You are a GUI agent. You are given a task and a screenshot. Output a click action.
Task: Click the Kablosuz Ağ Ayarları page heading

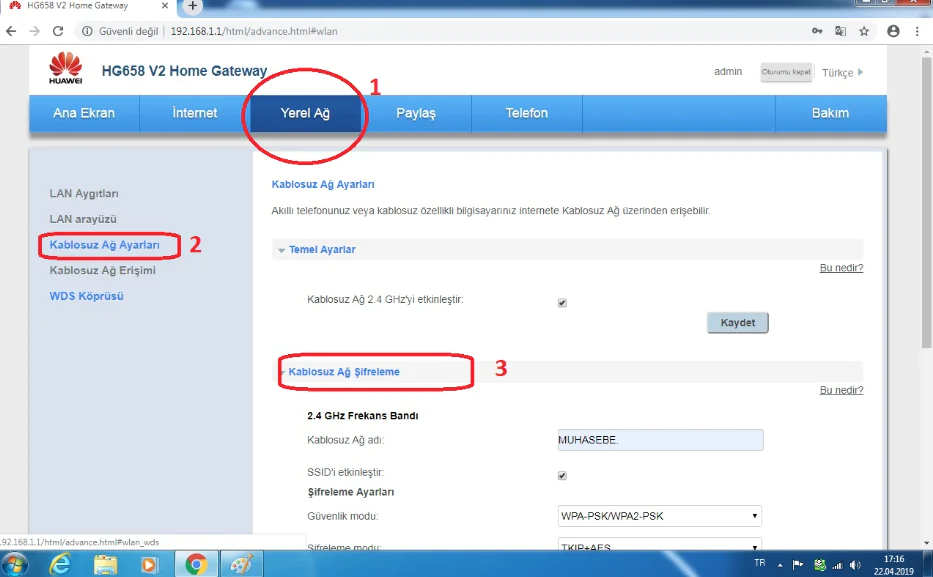pyautogui.click(x=323, y=184)
